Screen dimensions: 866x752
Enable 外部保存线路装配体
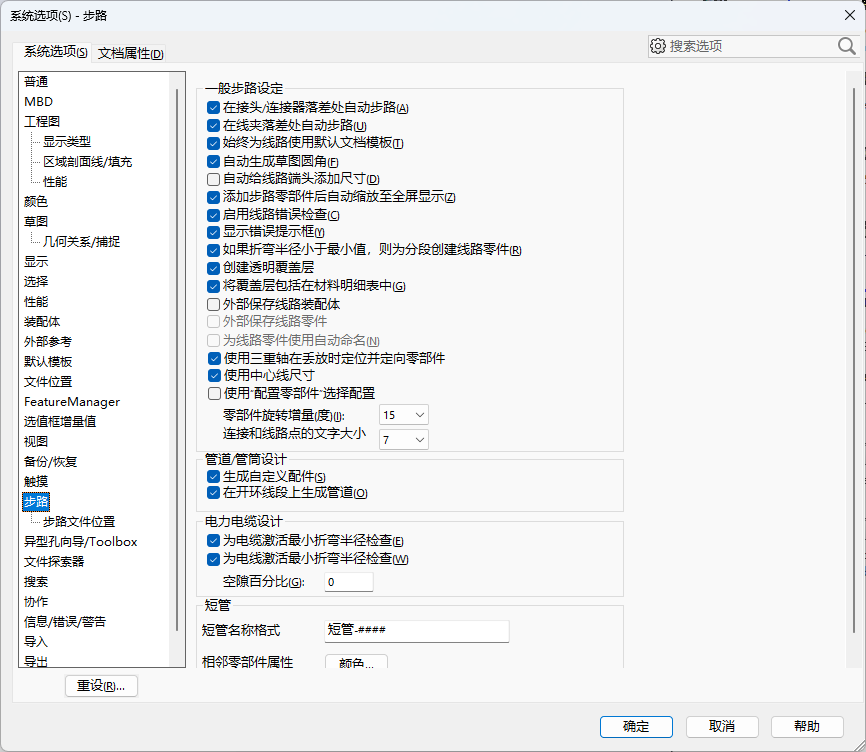point(213,304)
